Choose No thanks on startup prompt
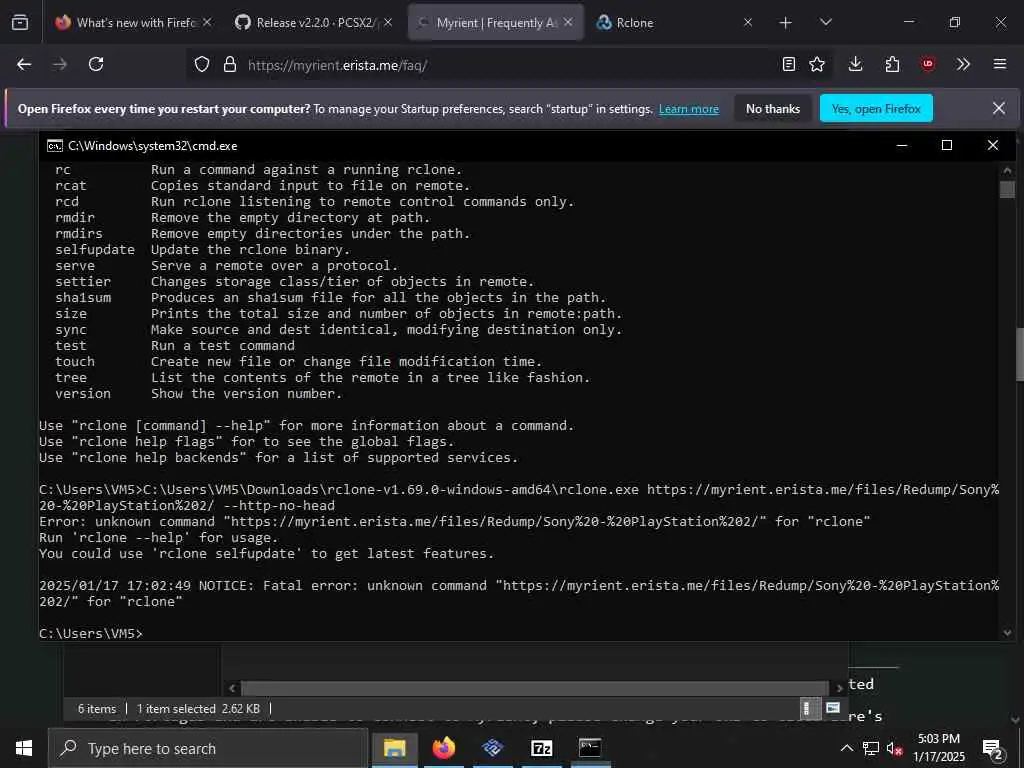Screen dimensions: 1024x768 (x=773, y=109)
